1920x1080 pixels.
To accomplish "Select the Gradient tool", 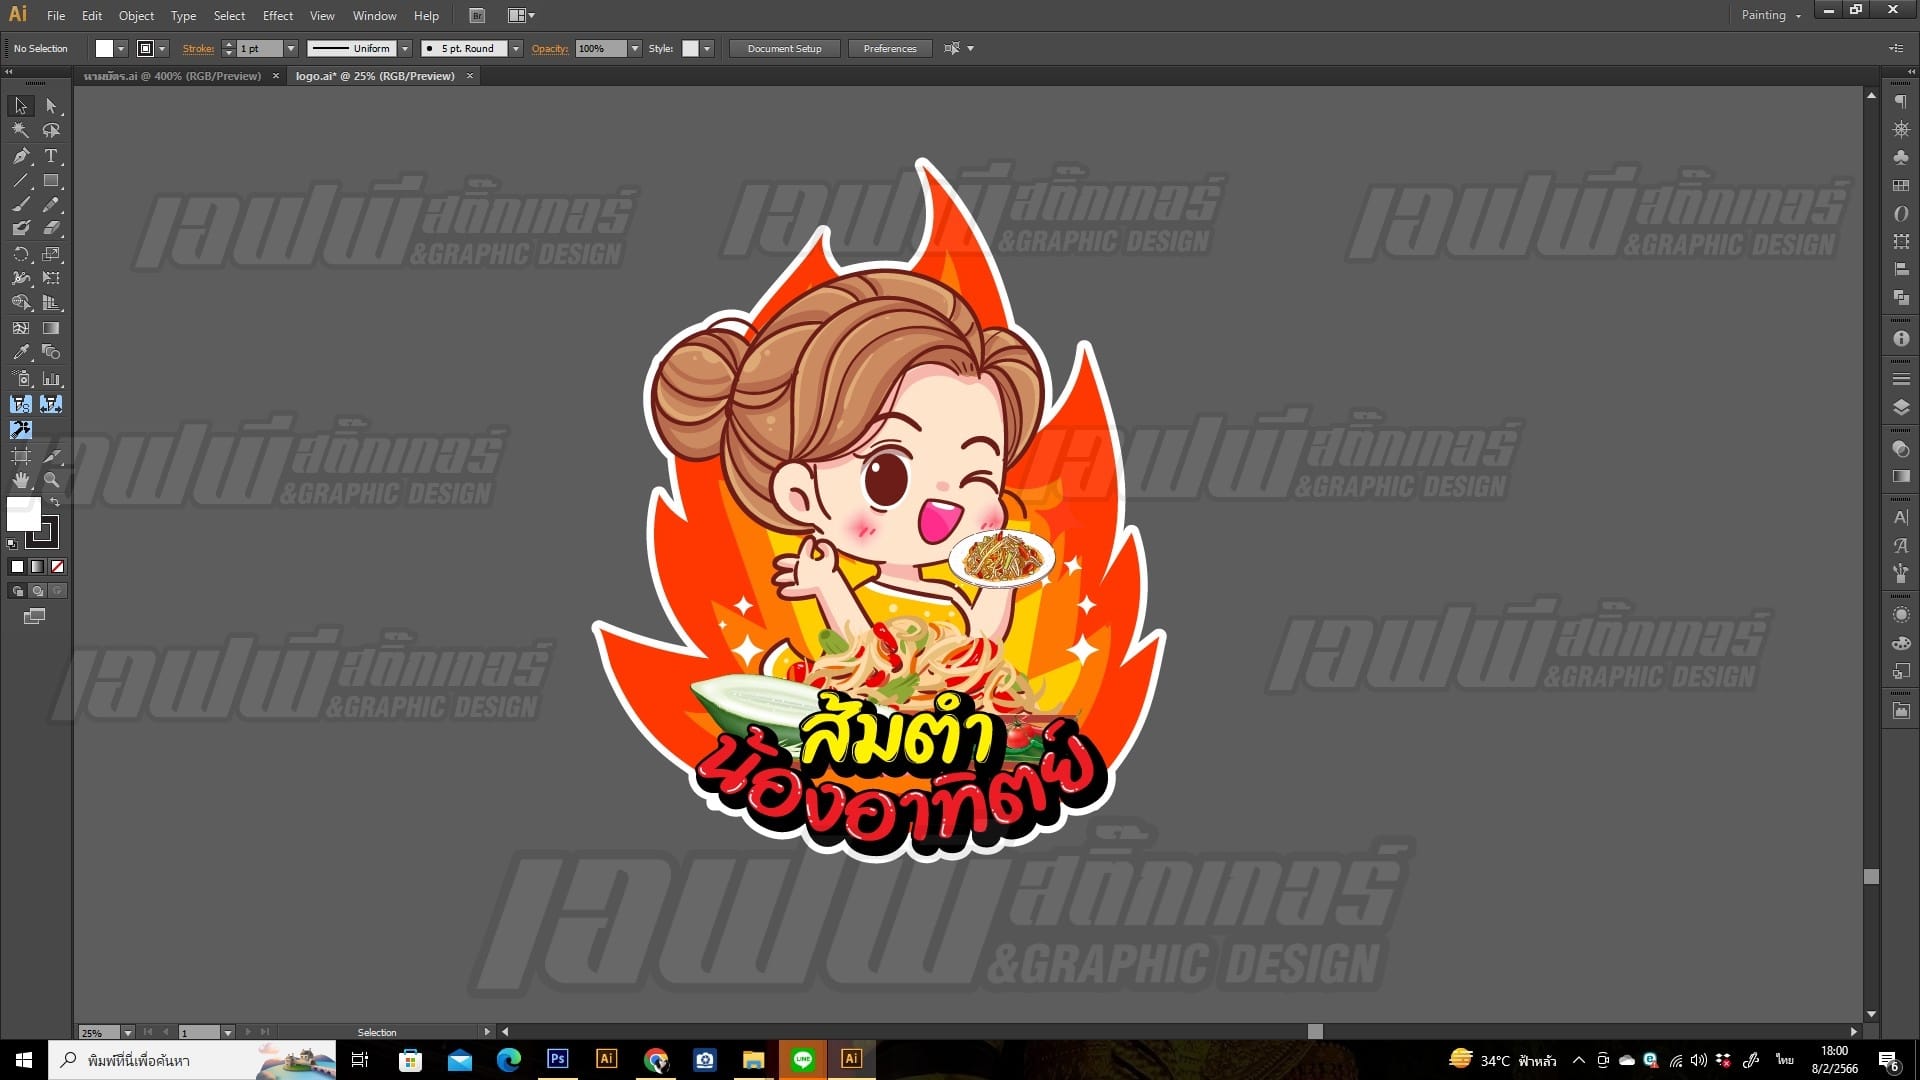I will tap(51, 328).
